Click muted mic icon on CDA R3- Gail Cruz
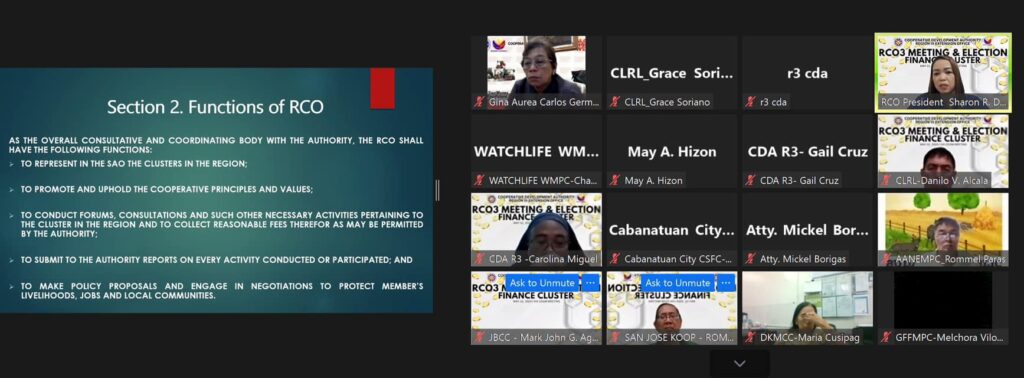The height and width of the screenshot is (378, 1024). click(751, 180)
